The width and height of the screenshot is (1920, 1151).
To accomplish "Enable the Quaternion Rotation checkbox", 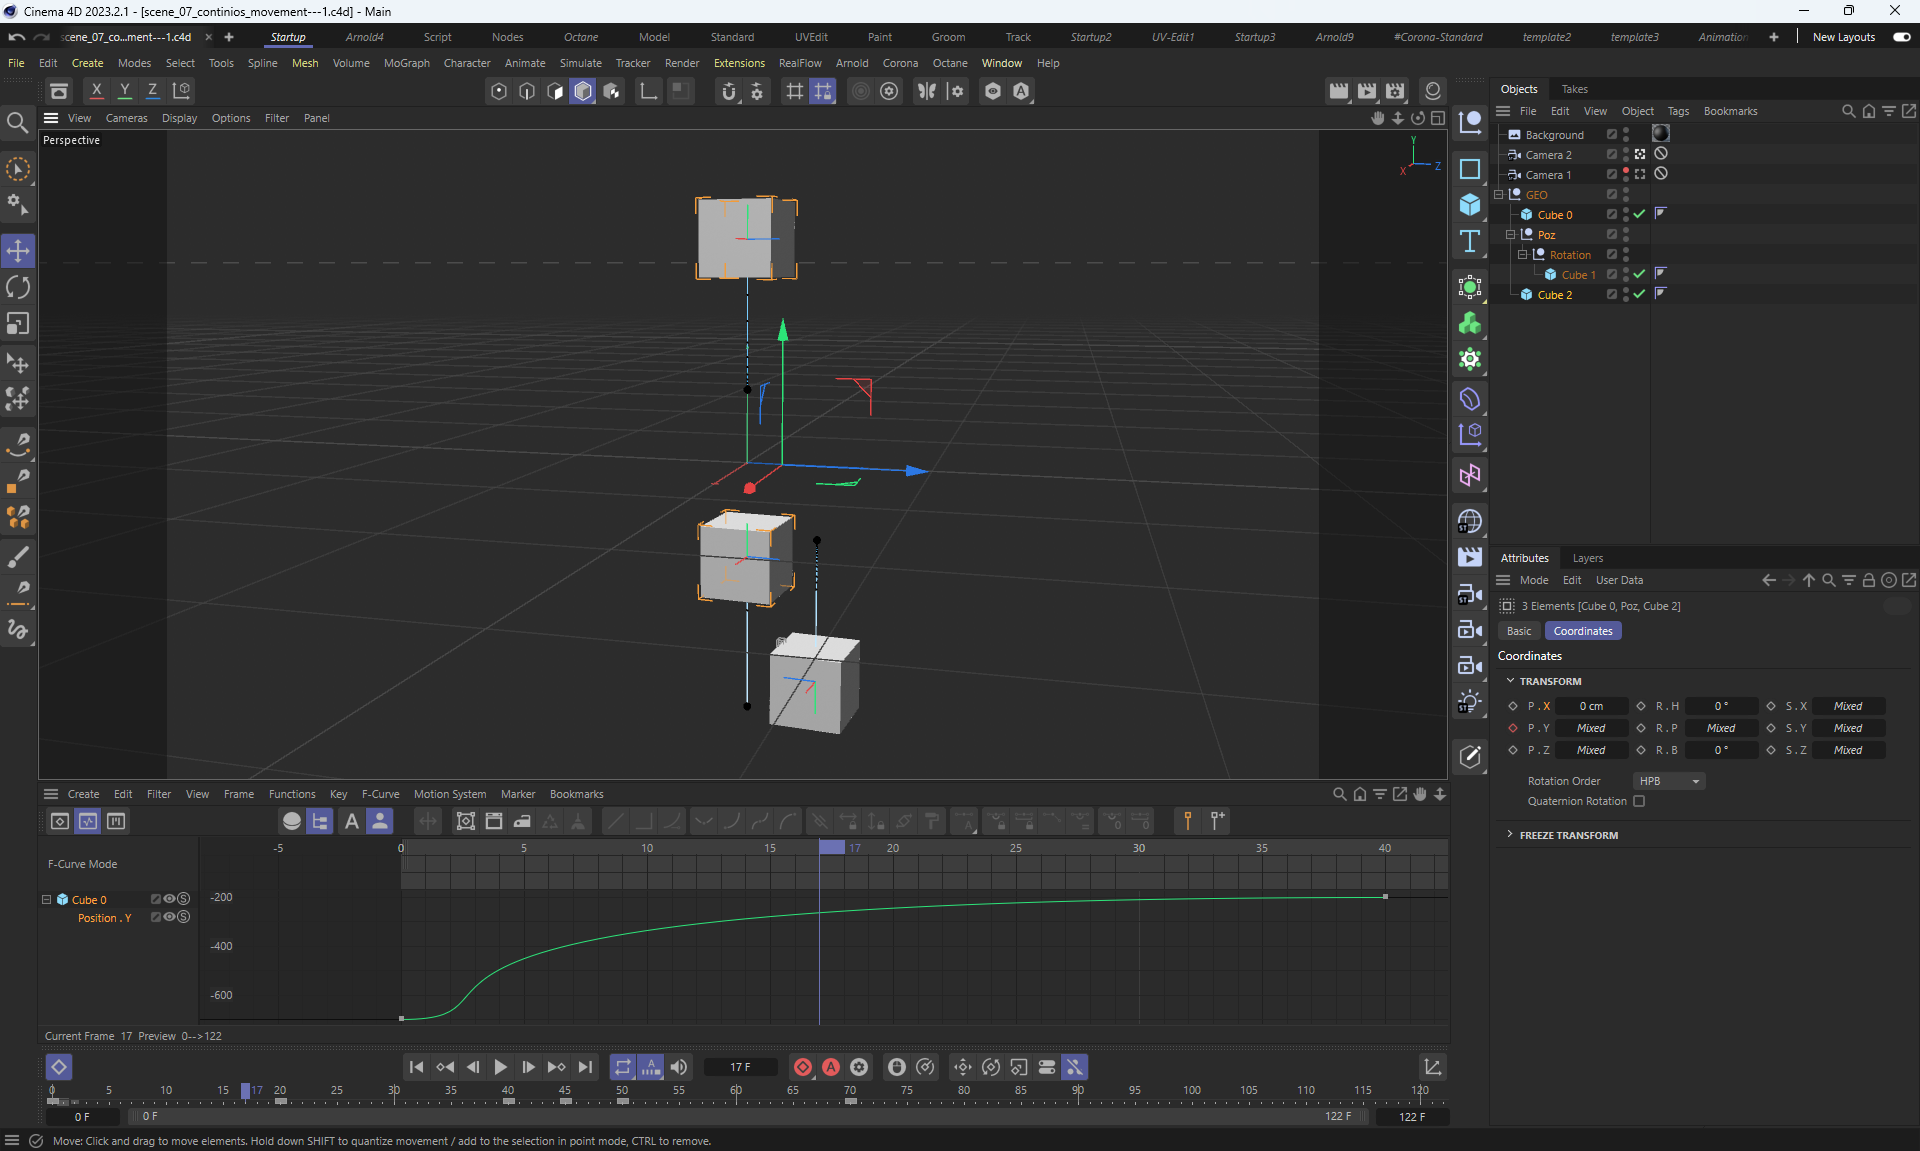I will (x=1639, y=801).
